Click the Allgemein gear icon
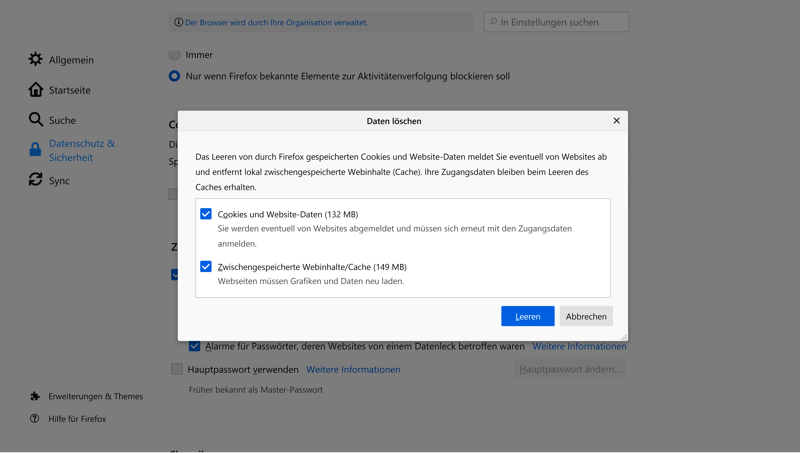This screenshot has width=800, height=453. tap(36, 60)
